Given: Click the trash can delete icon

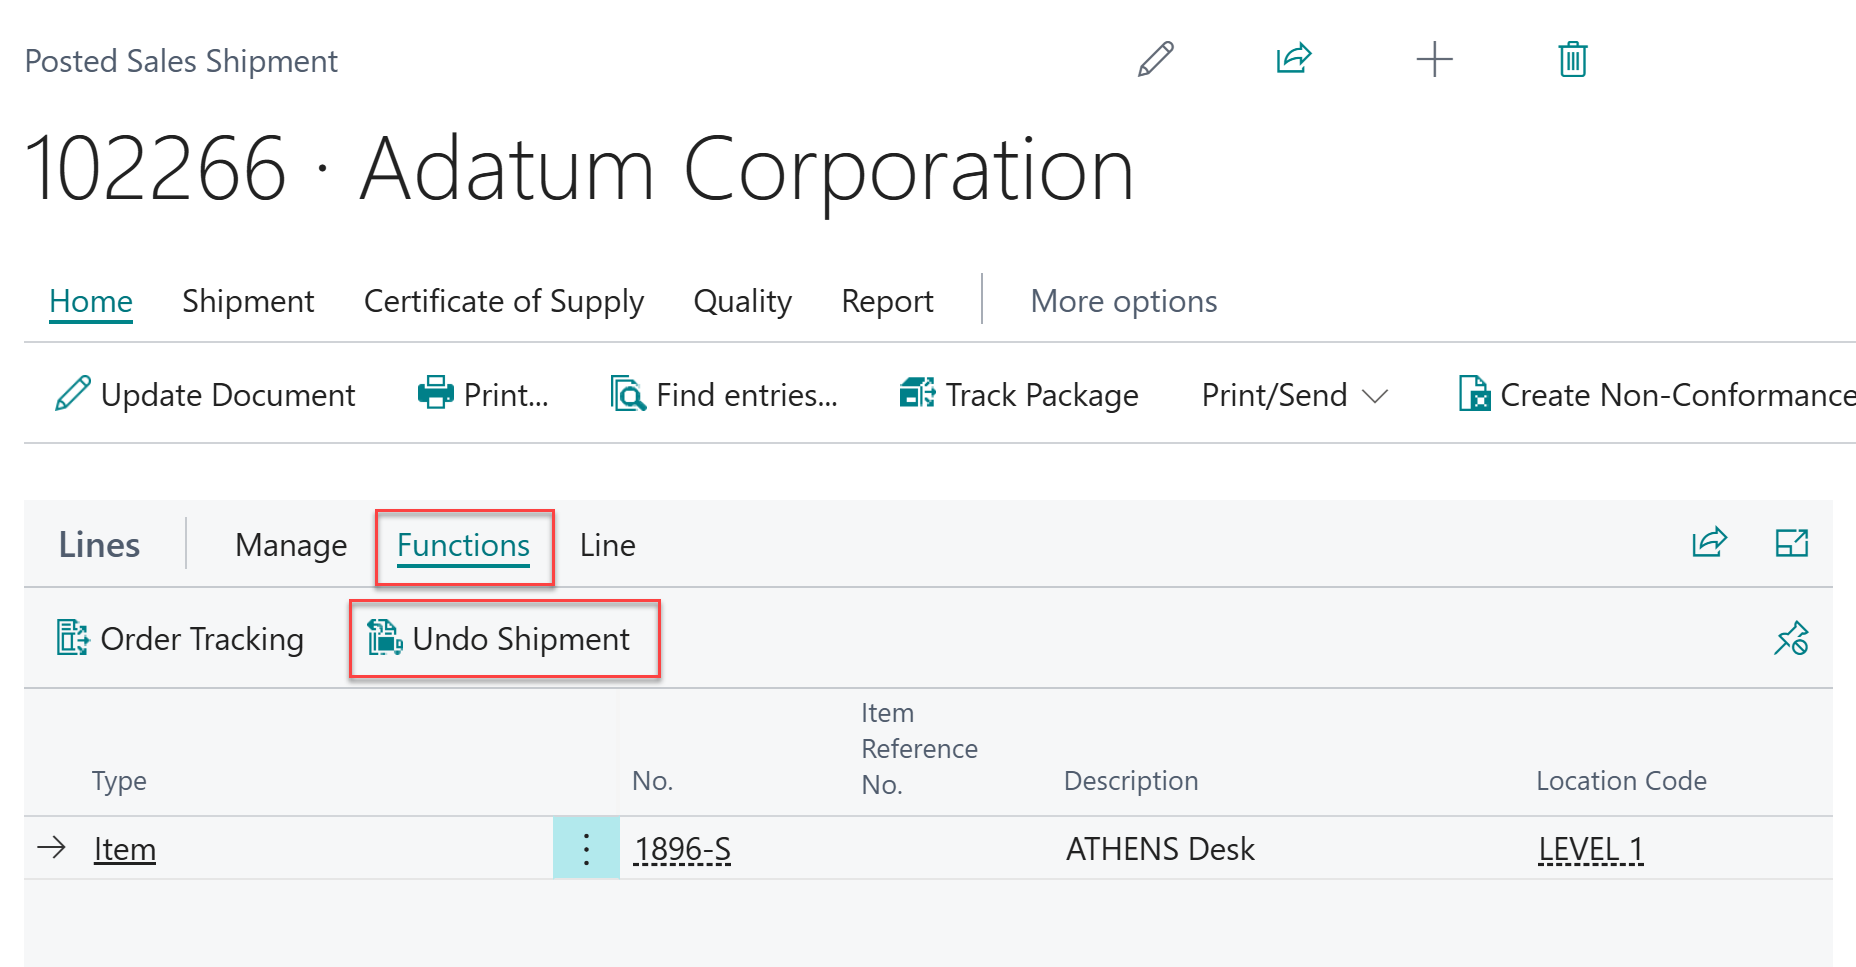Looking at the screenshot, I should pos(1572,59).
